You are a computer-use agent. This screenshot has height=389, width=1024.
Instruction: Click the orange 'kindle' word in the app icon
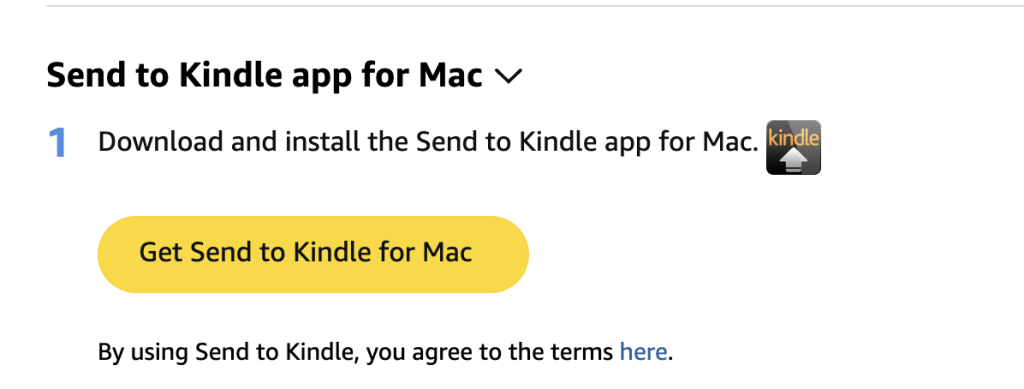click(x=793, y=138)
